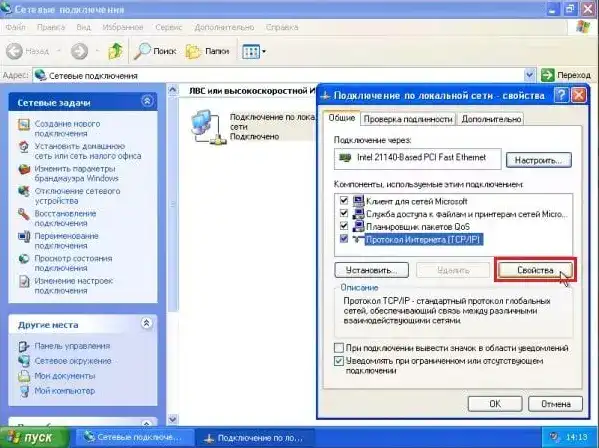
Task: Click Windows firewall settings icon
Action: [x=24, y=169]
